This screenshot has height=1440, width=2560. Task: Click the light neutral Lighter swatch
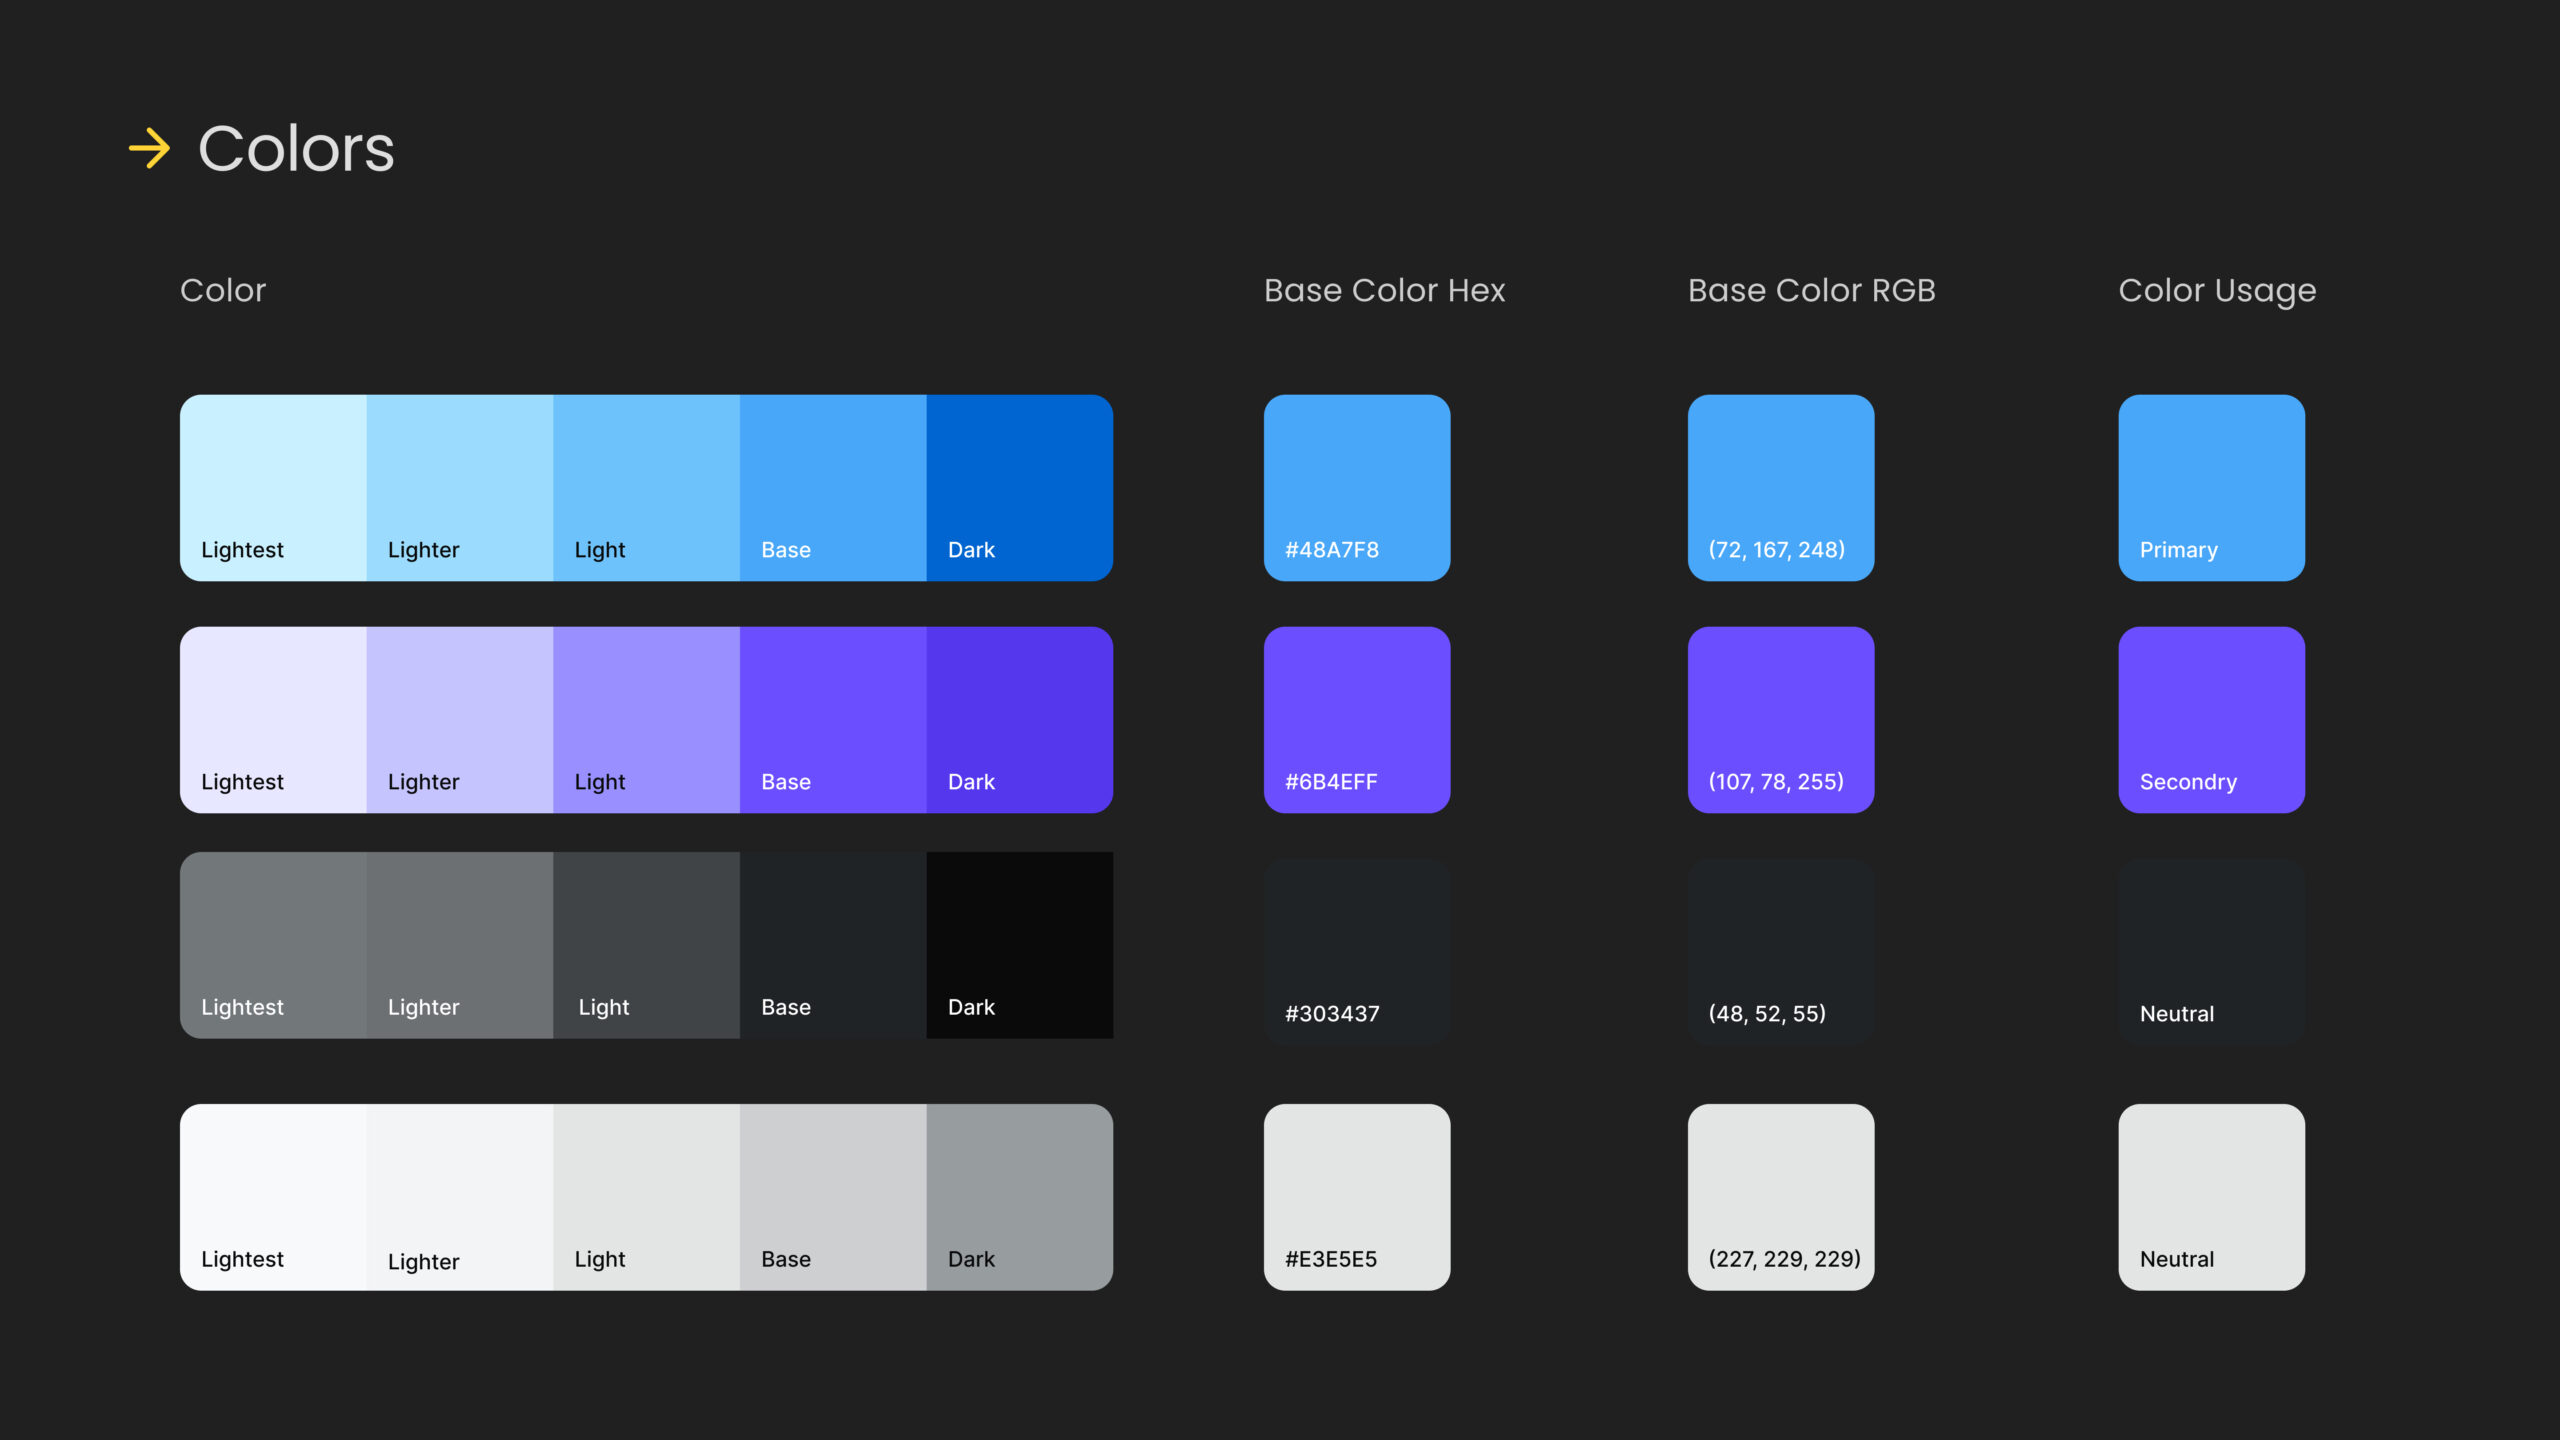[460, 1197]
